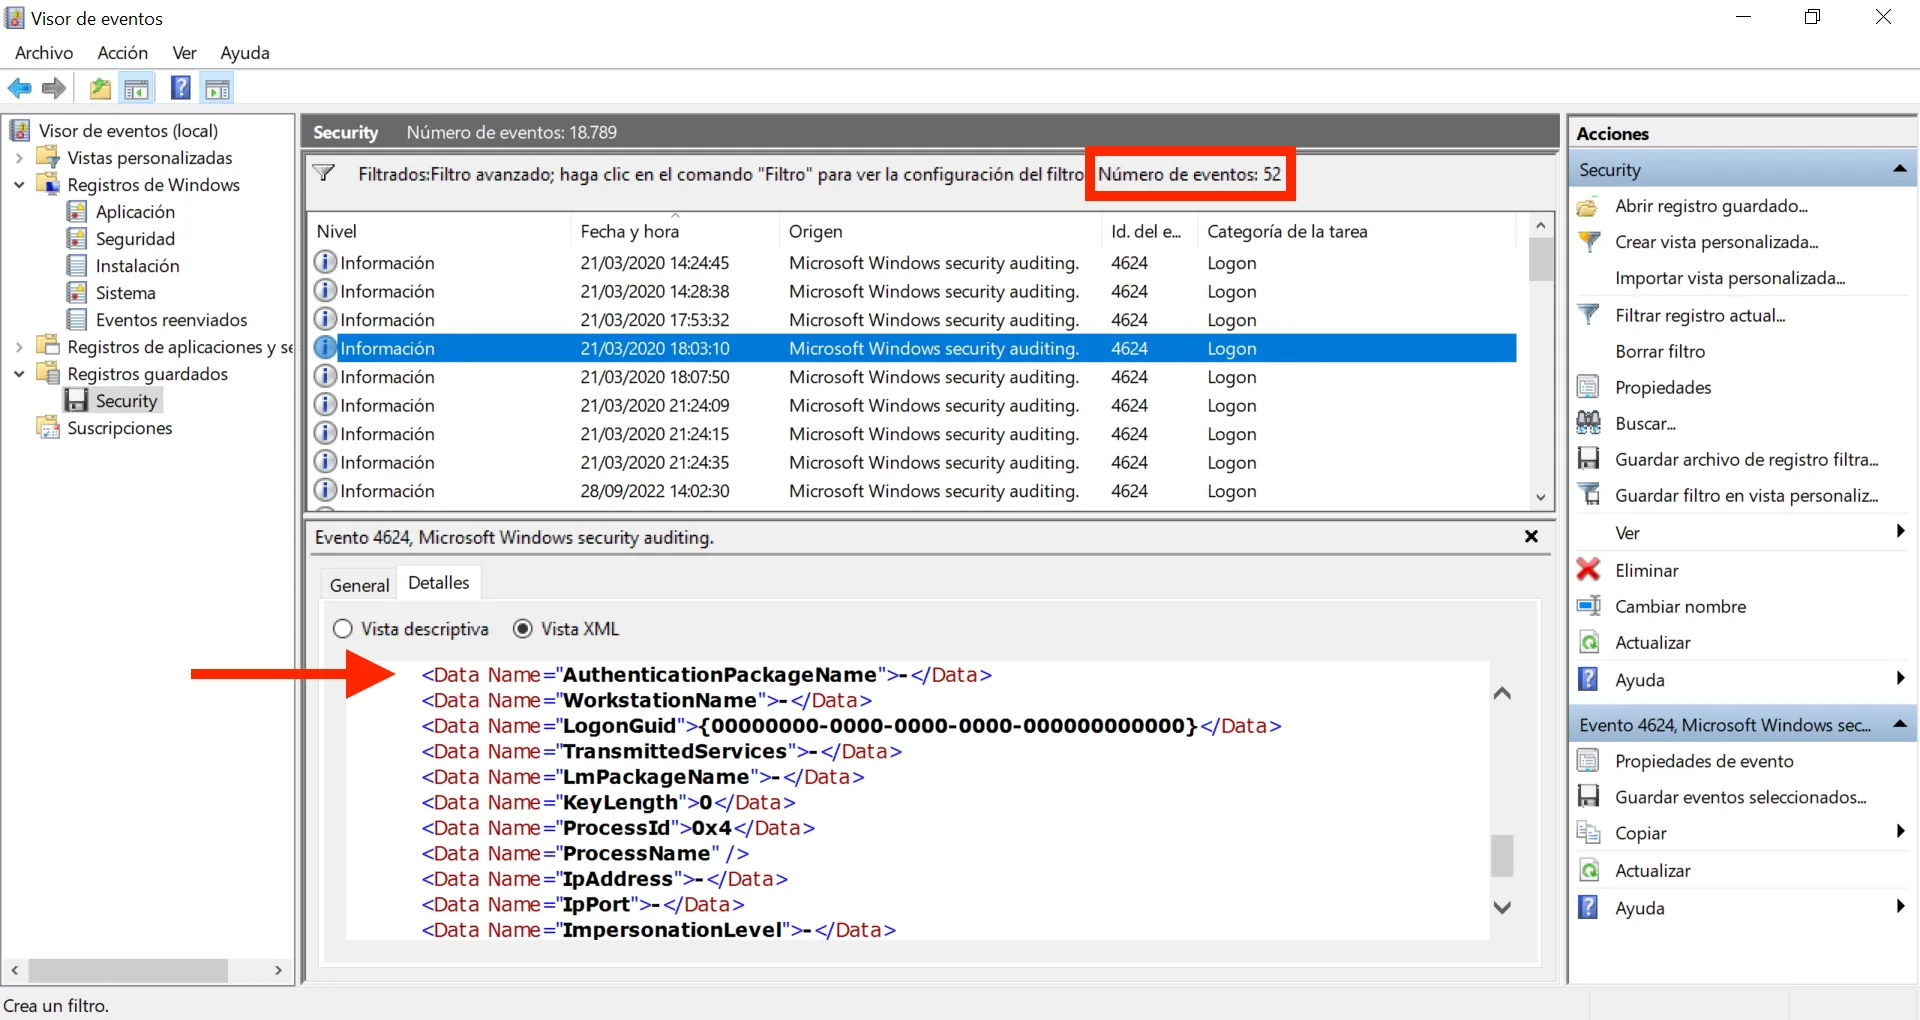Viewport: 1920px width, 1020px height.
Task: Click the XML view scroll up chevron
Action: pos(1502,693)
